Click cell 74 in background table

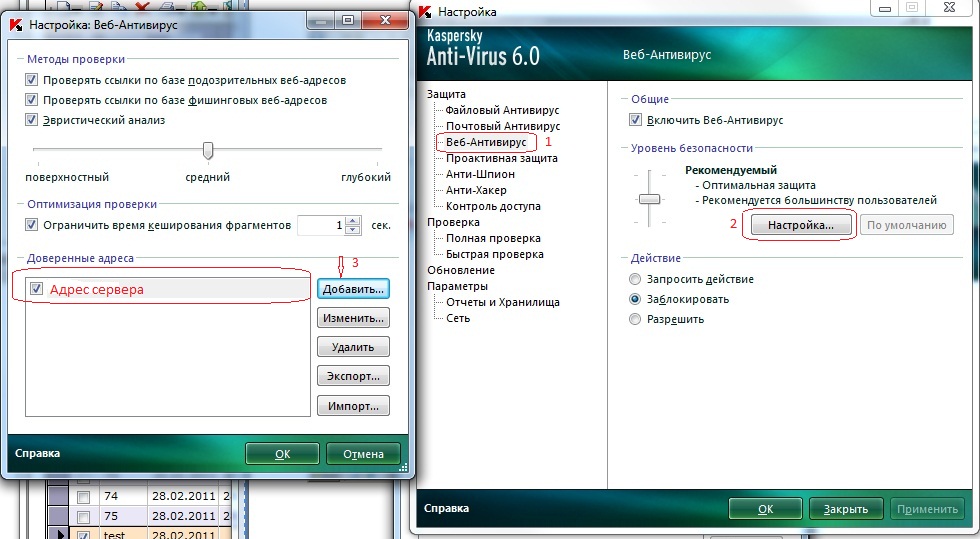(122, 496)
